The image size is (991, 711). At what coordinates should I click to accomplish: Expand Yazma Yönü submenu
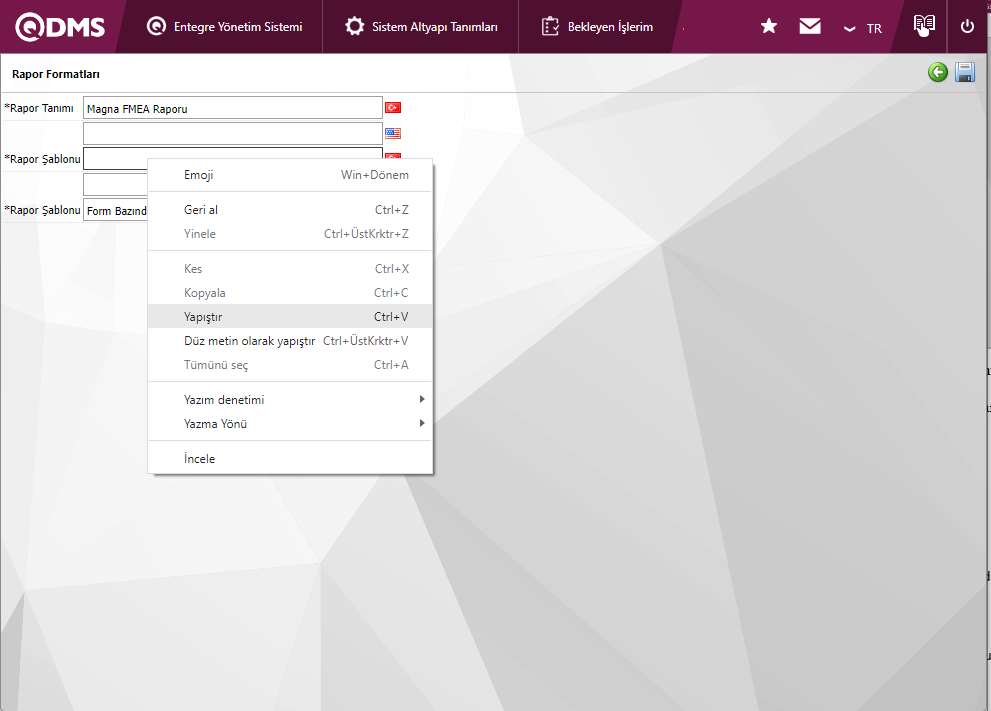coord(290,424)
